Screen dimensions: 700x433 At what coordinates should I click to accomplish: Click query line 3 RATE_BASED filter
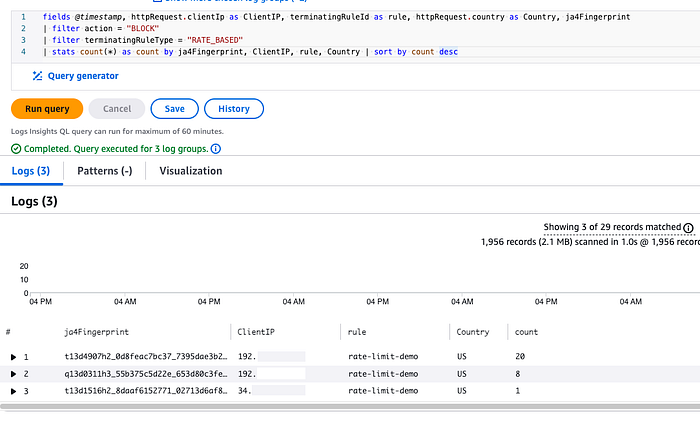pyautogui.click(x=143, y=40)
